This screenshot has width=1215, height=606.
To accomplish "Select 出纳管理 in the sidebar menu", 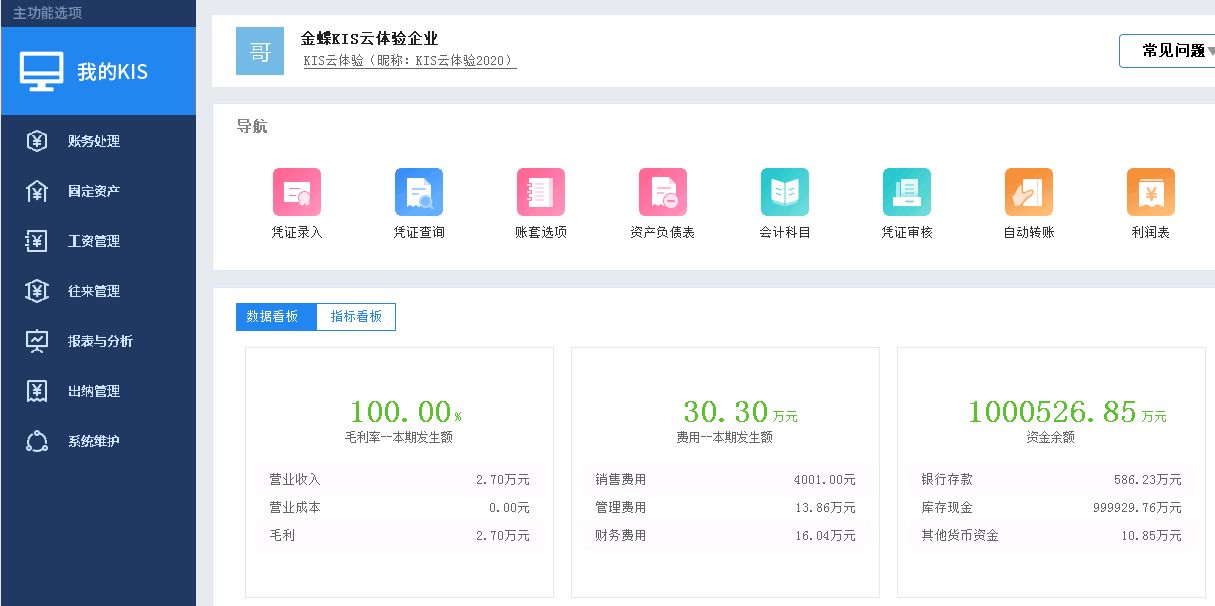I will (x=98, y=391).
